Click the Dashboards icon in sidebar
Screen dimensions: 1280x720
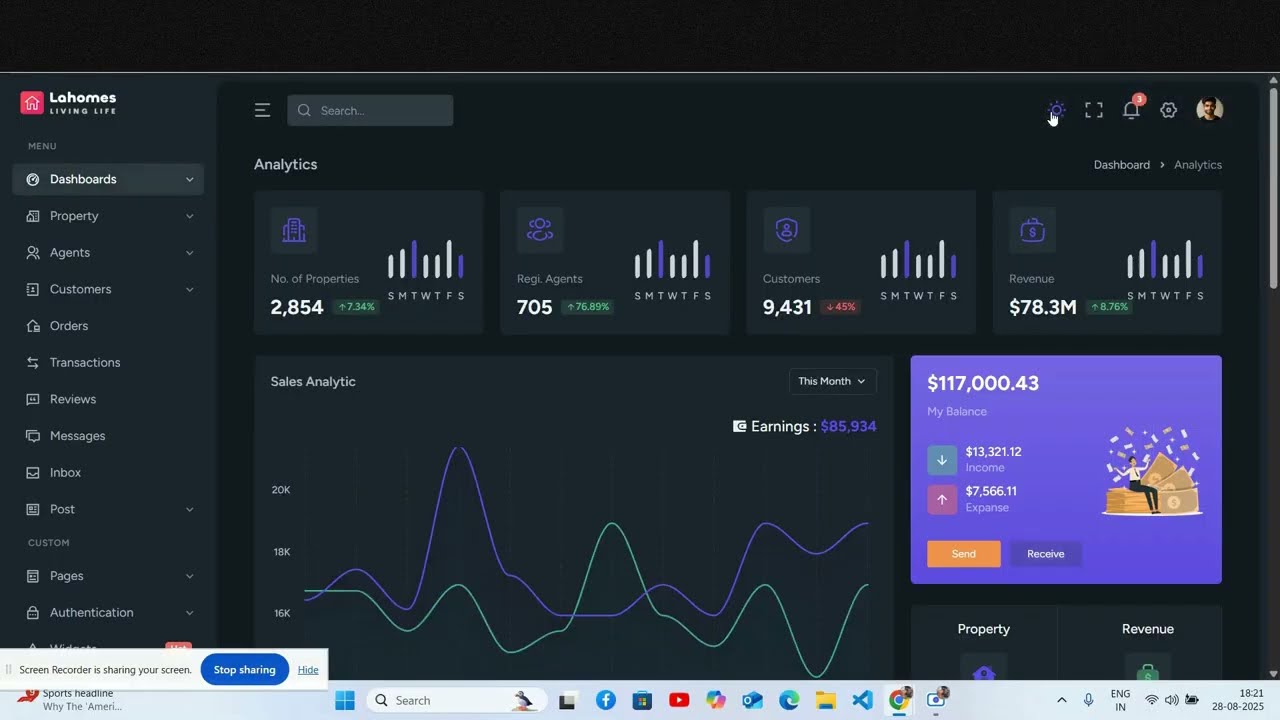tap(33, 179)
